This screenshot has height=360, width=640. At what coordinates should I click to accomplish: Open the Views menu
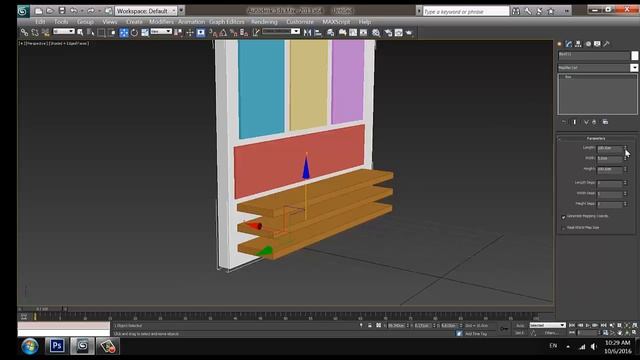110,22
